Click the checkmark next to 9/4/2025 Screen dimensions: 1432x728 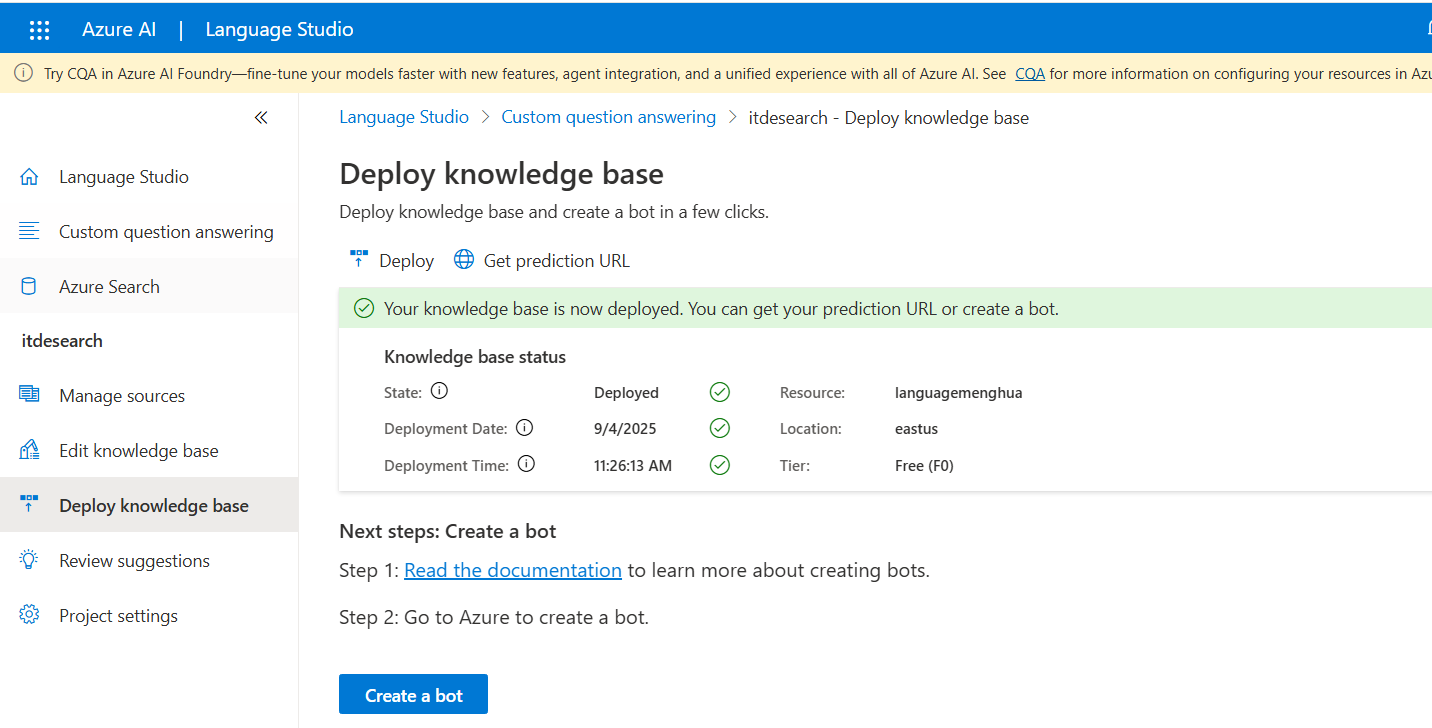[x=719, y=428]
